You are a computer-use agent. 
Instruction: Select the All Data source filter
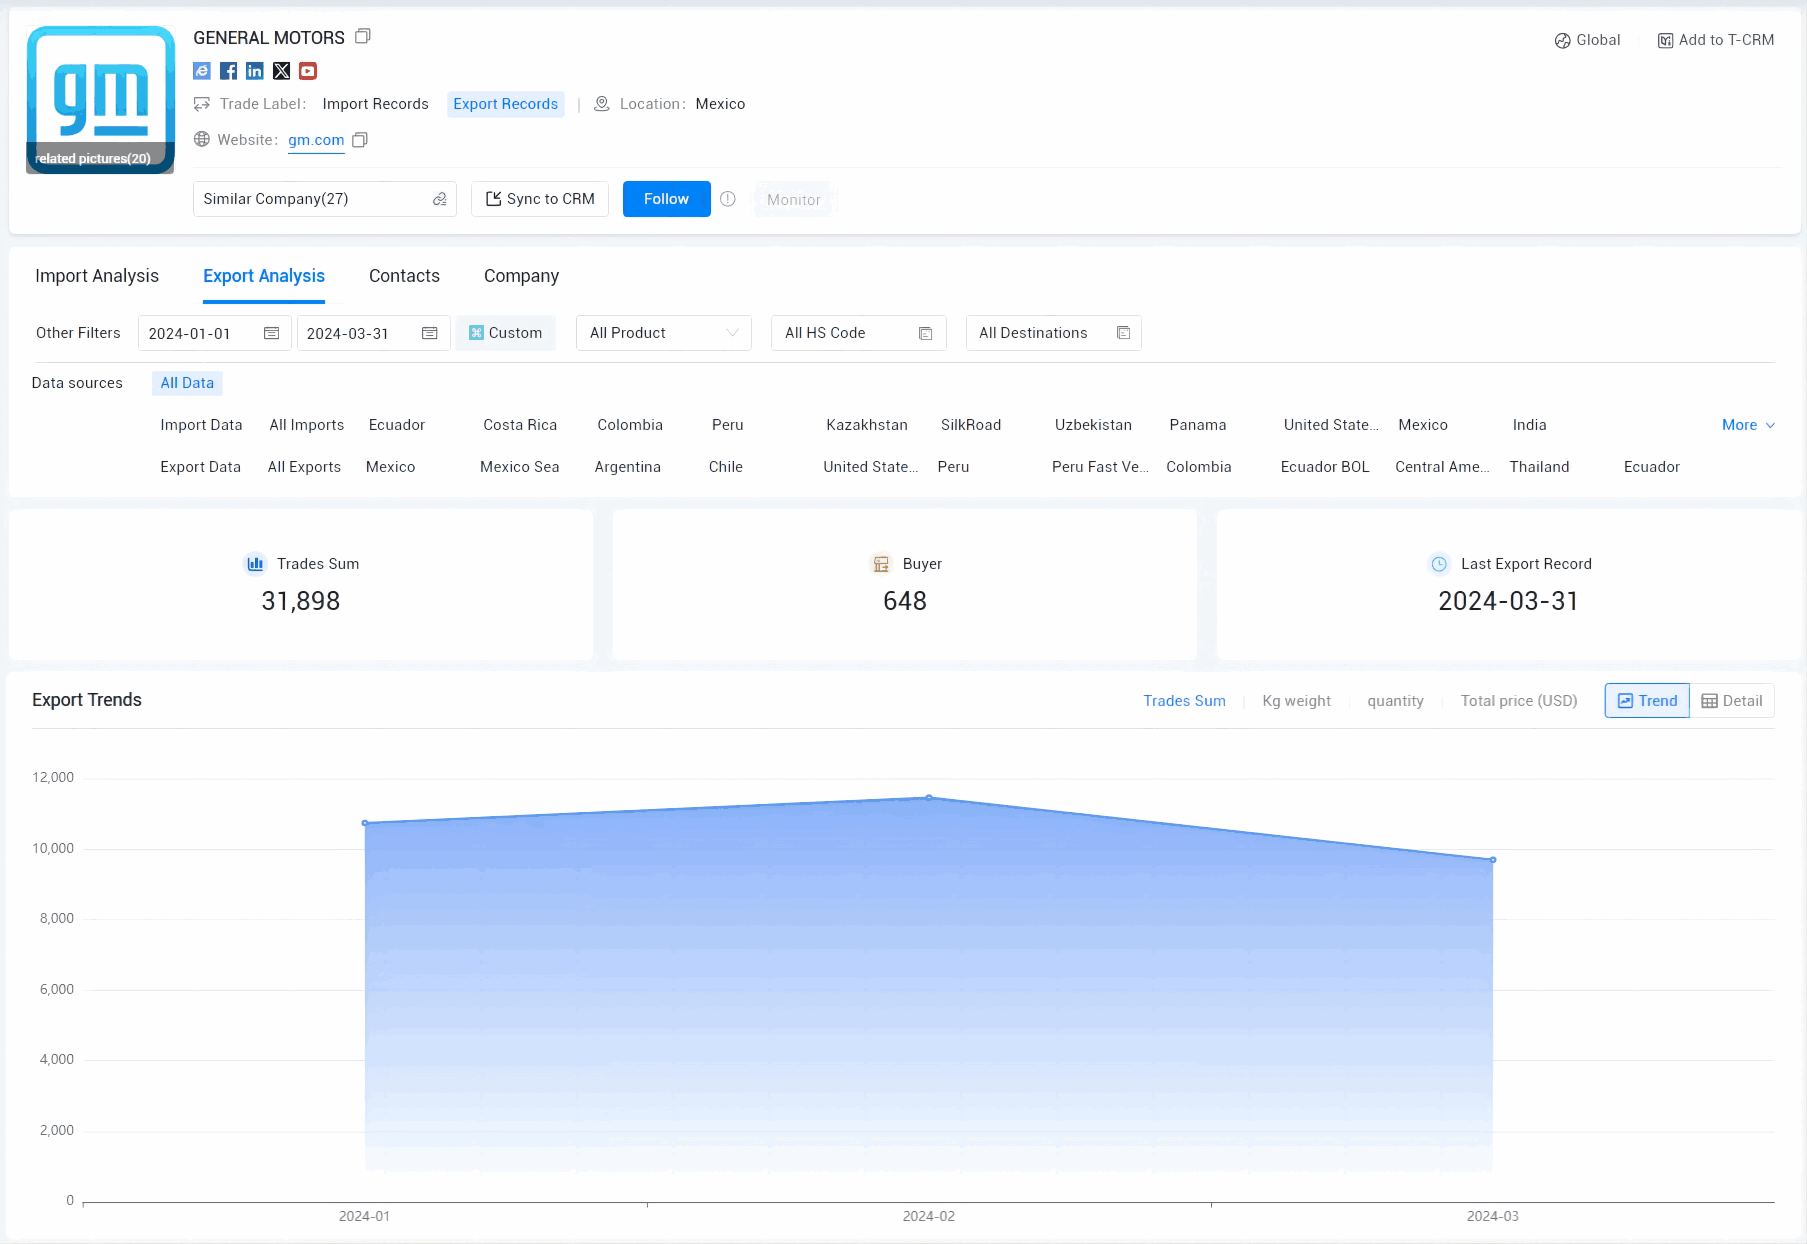[187, 383]
